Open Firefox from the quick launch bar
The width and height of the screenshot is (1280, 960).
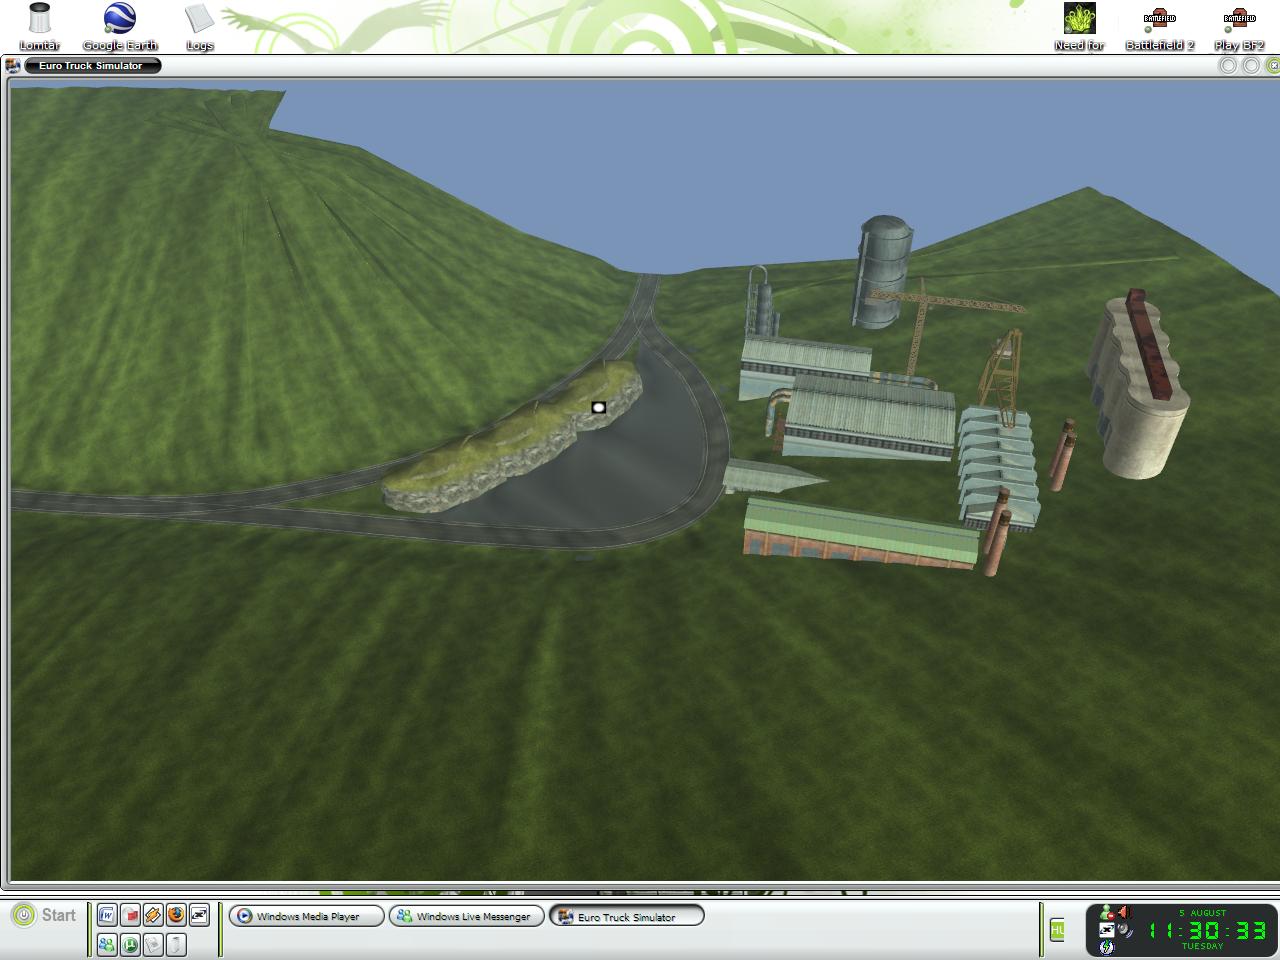click(x=176, y=914)
